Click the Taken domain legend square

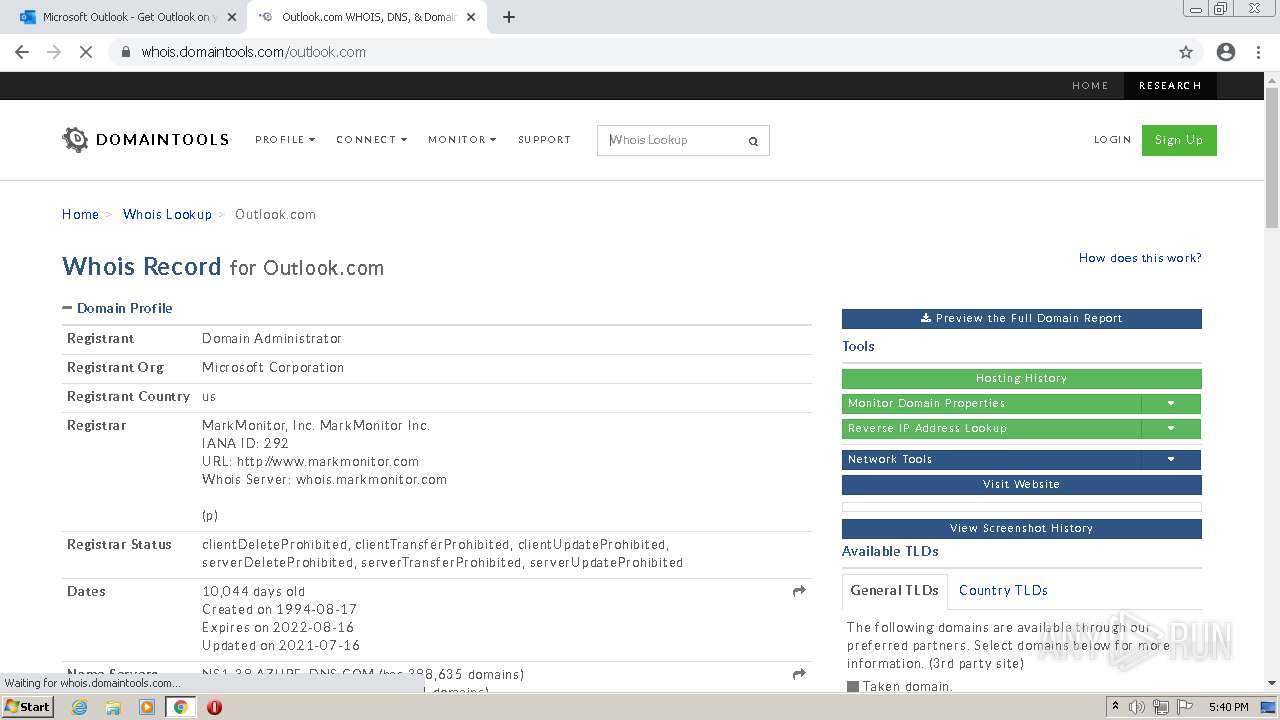point(853,687)
